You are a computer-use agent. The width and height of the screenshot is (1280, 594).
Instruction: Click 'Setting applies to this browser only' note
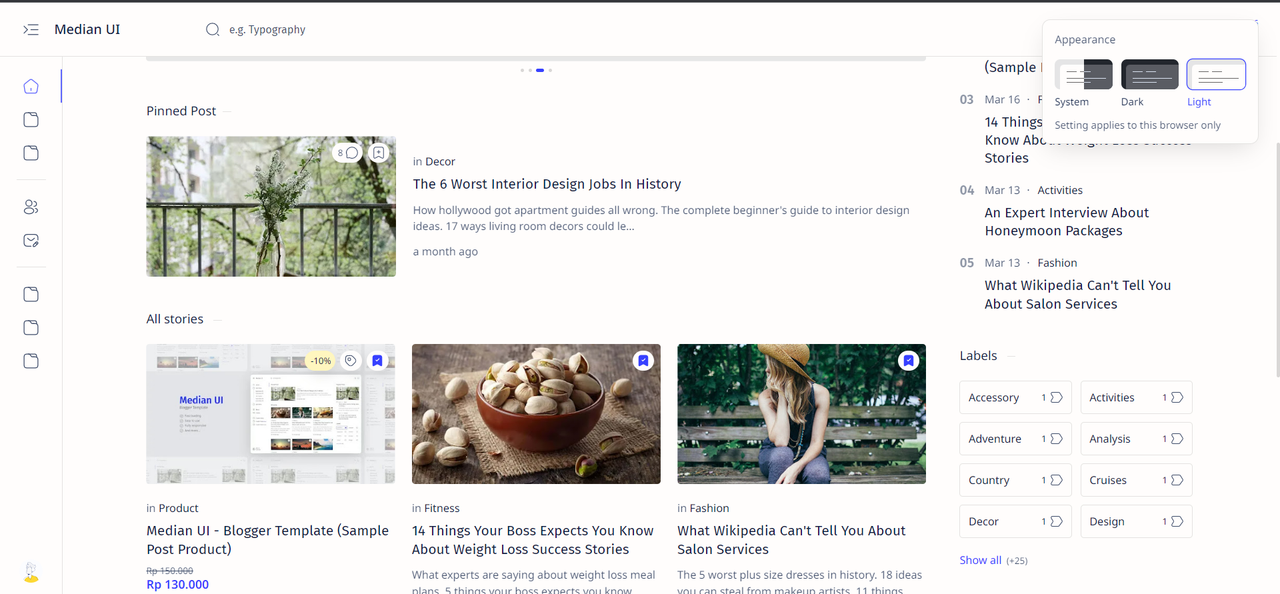(1138, 126)
